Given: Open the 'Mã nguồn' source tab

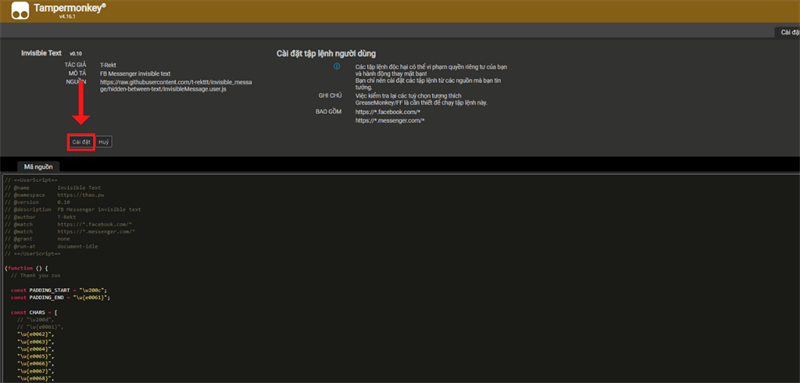Looking at the screenshot, I should pyautogui.click(x=38, y=166).
